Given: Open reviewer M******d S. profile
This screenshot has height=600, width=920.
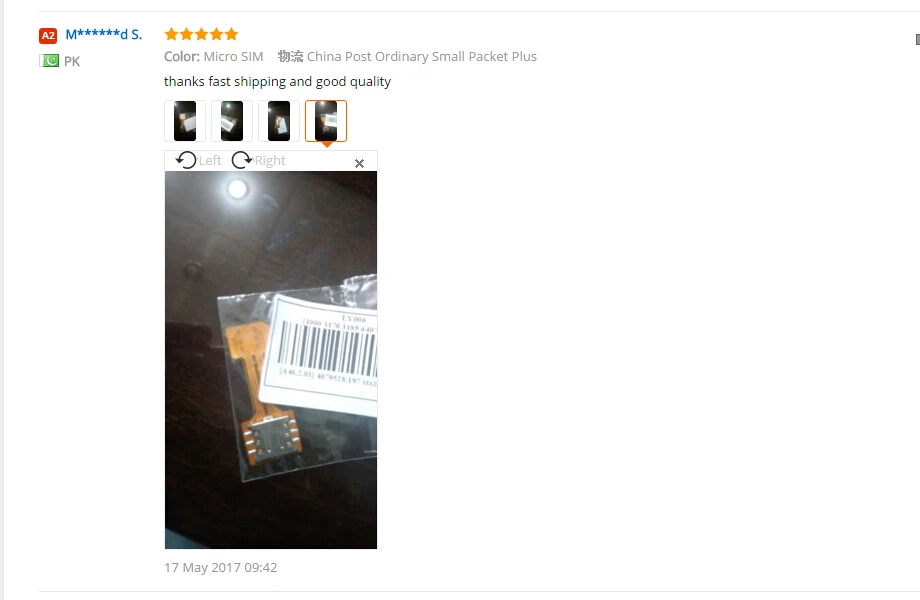Looking at the screenshot, I should pyautogui.click(x=104, y=35).
